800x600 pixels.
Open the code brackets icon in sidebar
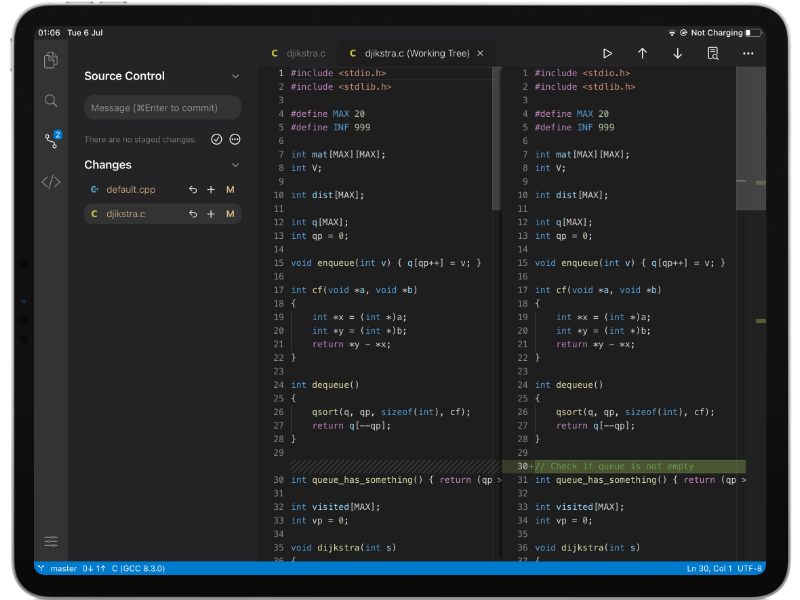pyautogui.click(x=51, y=182)
